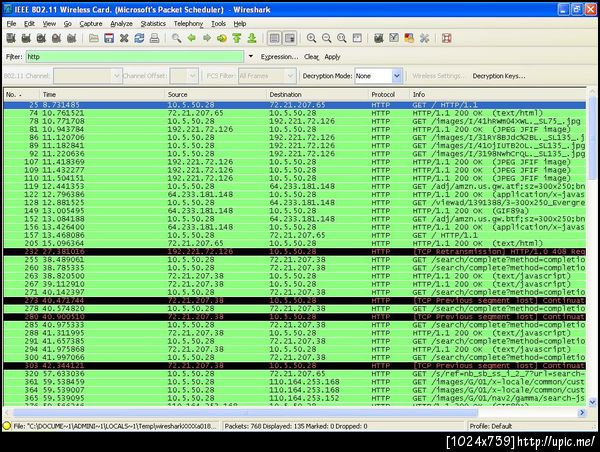The height and width of the screenshot is (452, 600).
Task: Sort by the Protocol column header
Action: tap(388, 94)
